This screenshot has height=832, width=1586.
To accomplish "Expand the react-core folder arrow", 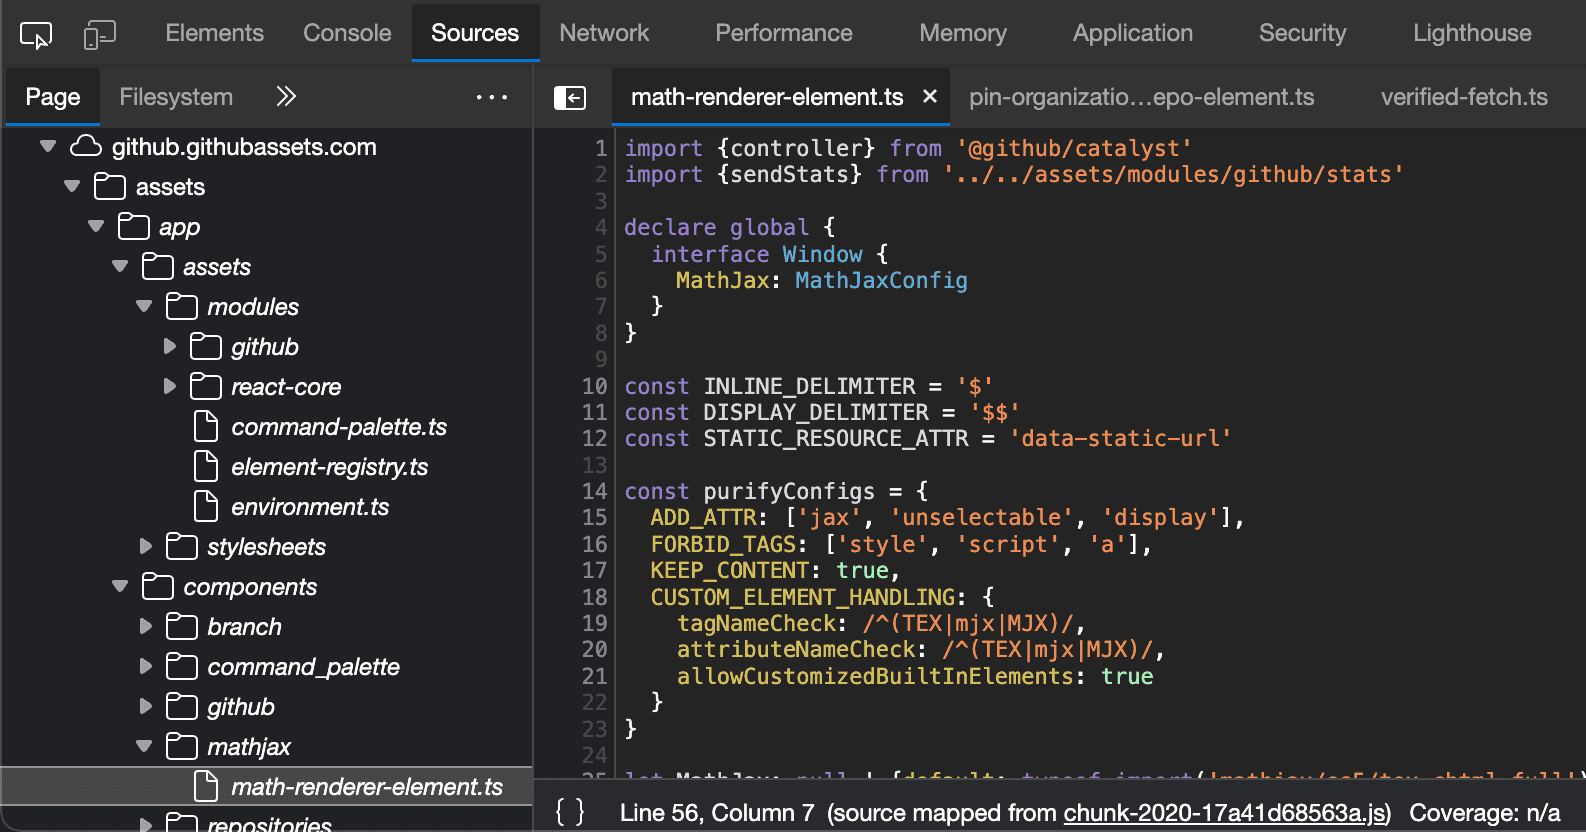I will pos(169,386).
